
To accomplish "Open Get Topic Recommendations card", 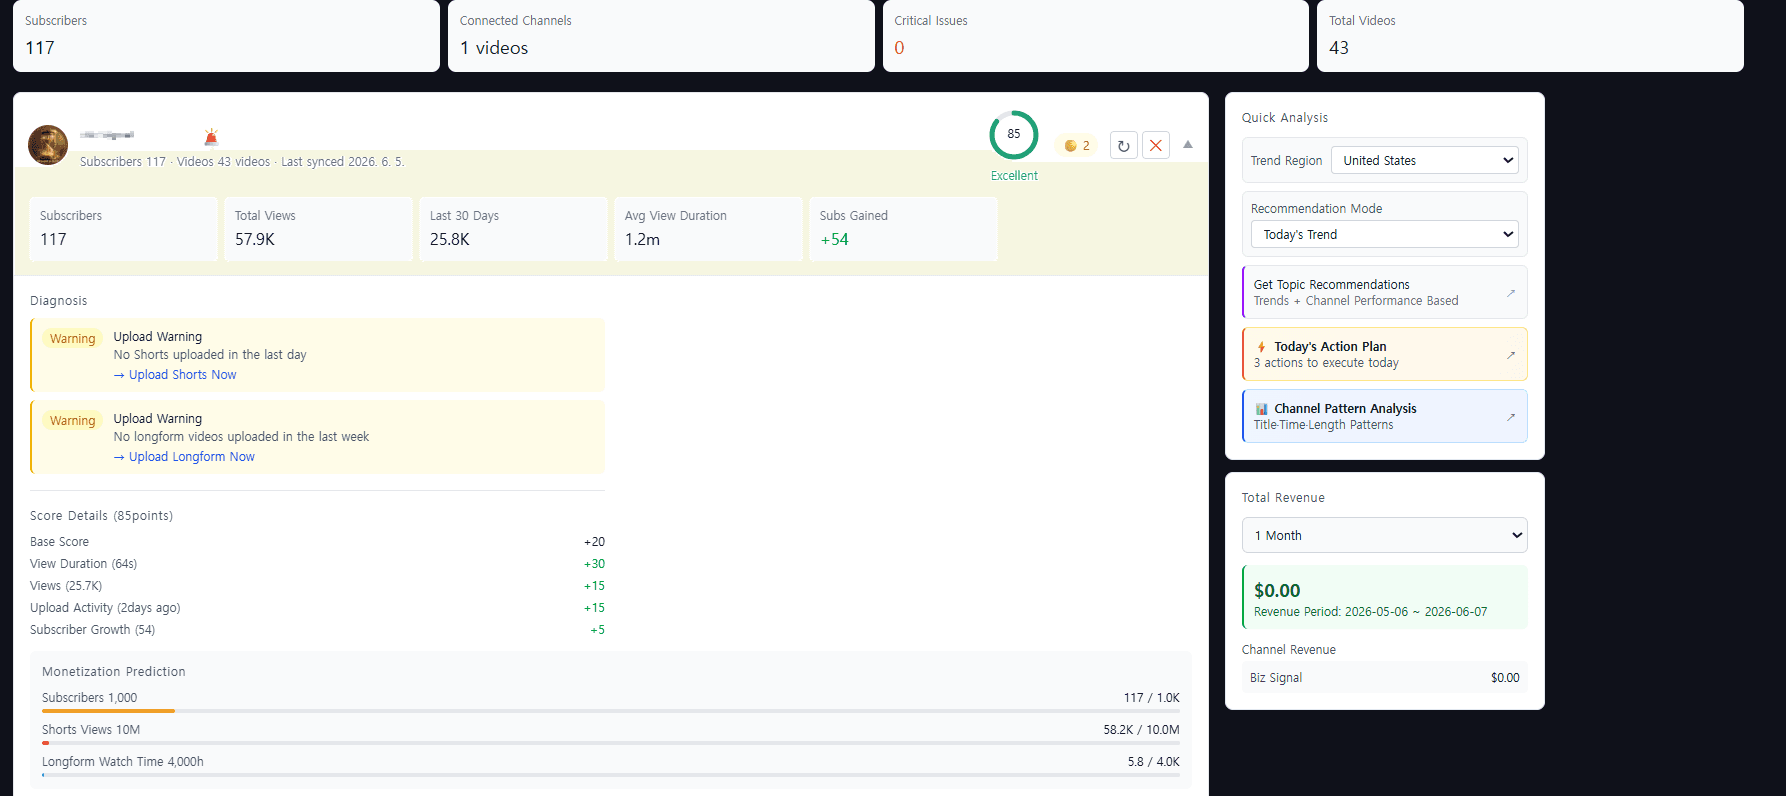I will click(1385, 292).
